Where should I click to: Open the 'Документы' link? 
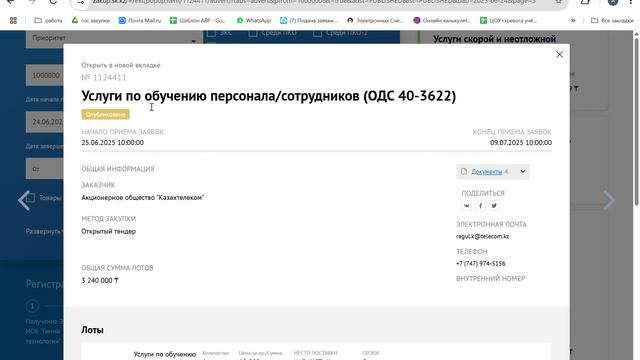pos(487,172)
